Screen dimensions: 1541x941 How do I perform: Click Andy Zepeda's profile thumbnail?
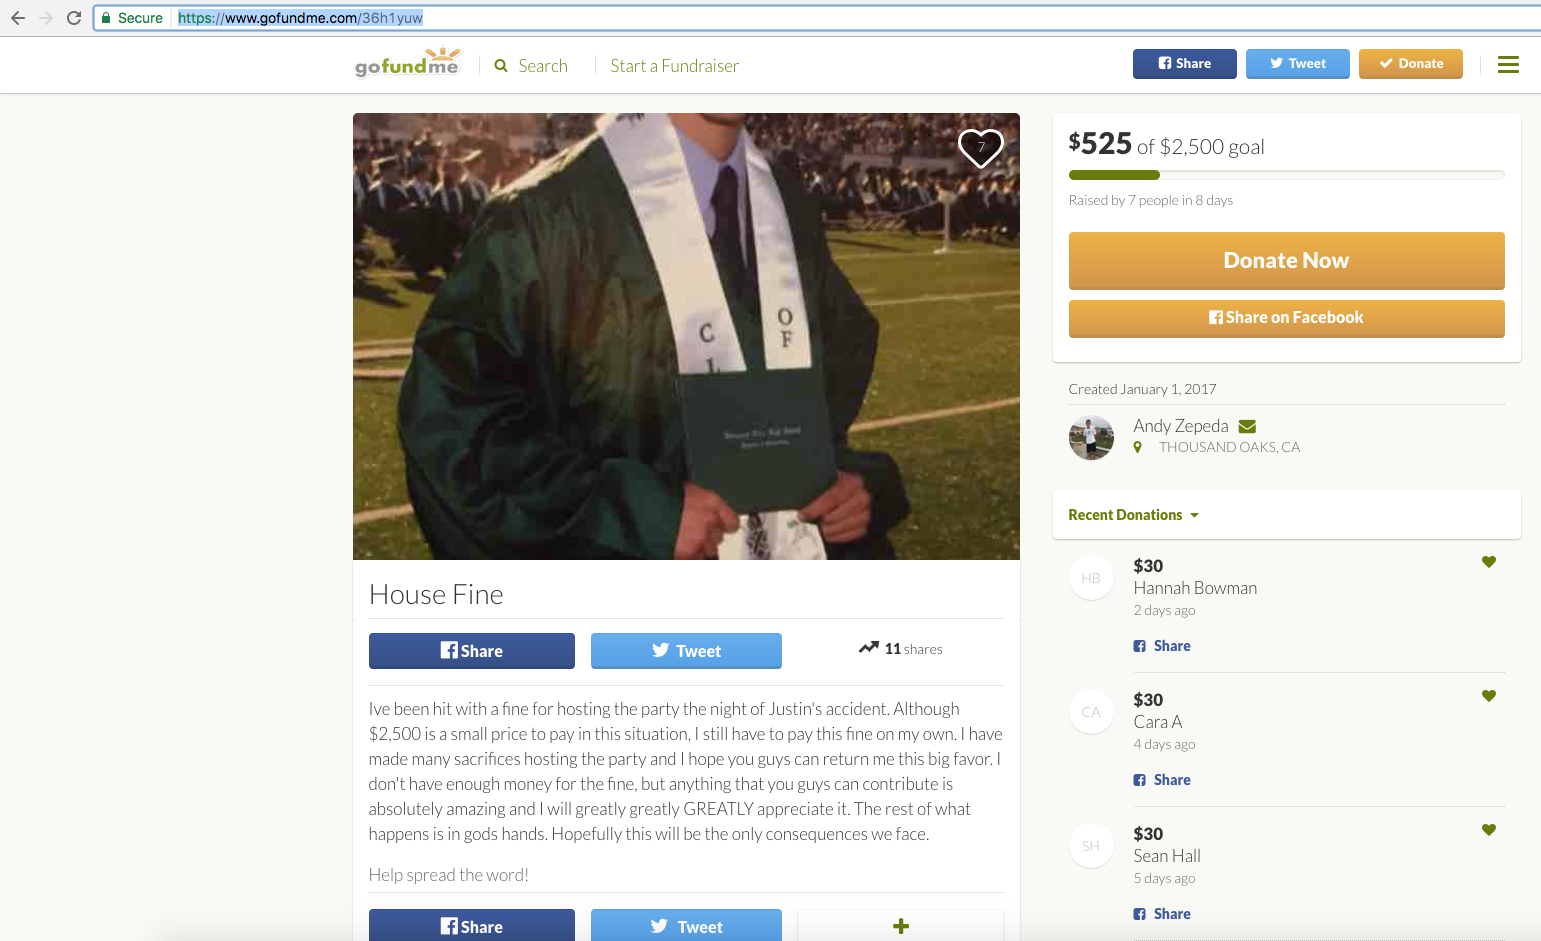[1091, 437]
